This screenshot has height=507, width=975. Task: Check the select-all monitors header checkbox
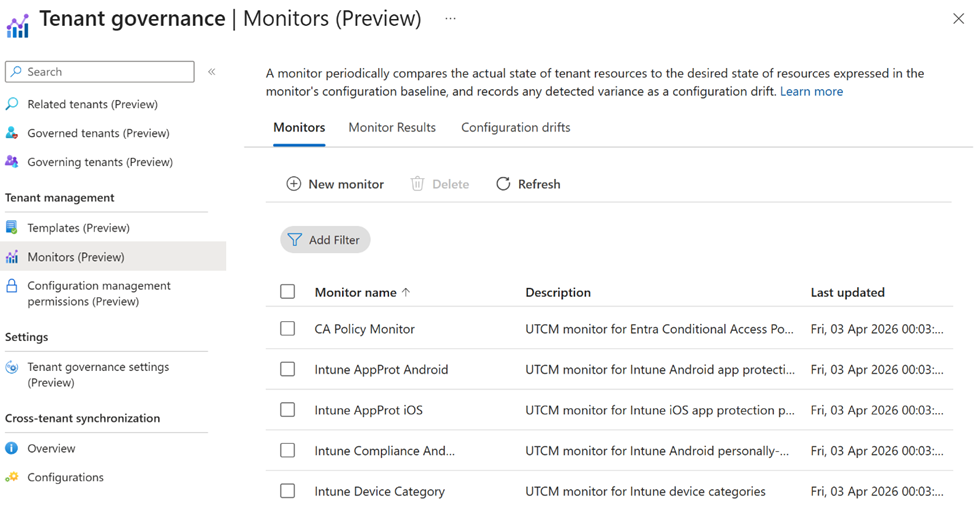(288, 292)
